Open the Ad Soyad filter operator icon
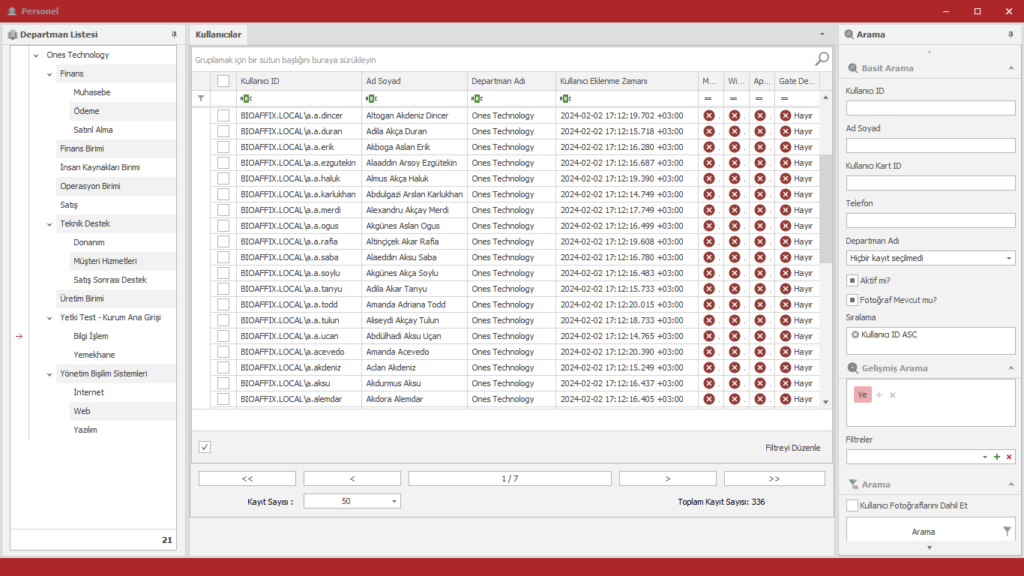This screenshot has width=1024, height=576. point(371,99)
